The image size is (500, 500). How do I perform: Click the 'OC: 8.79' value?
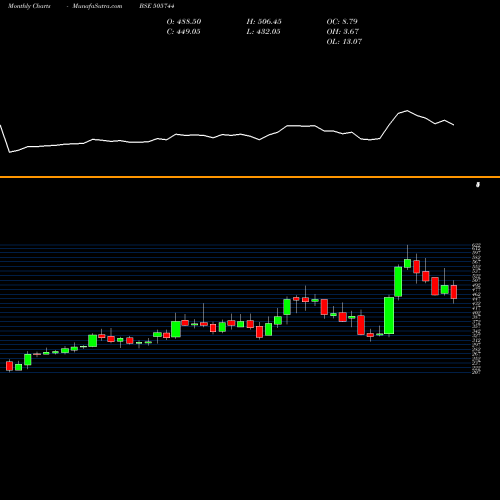342,22
